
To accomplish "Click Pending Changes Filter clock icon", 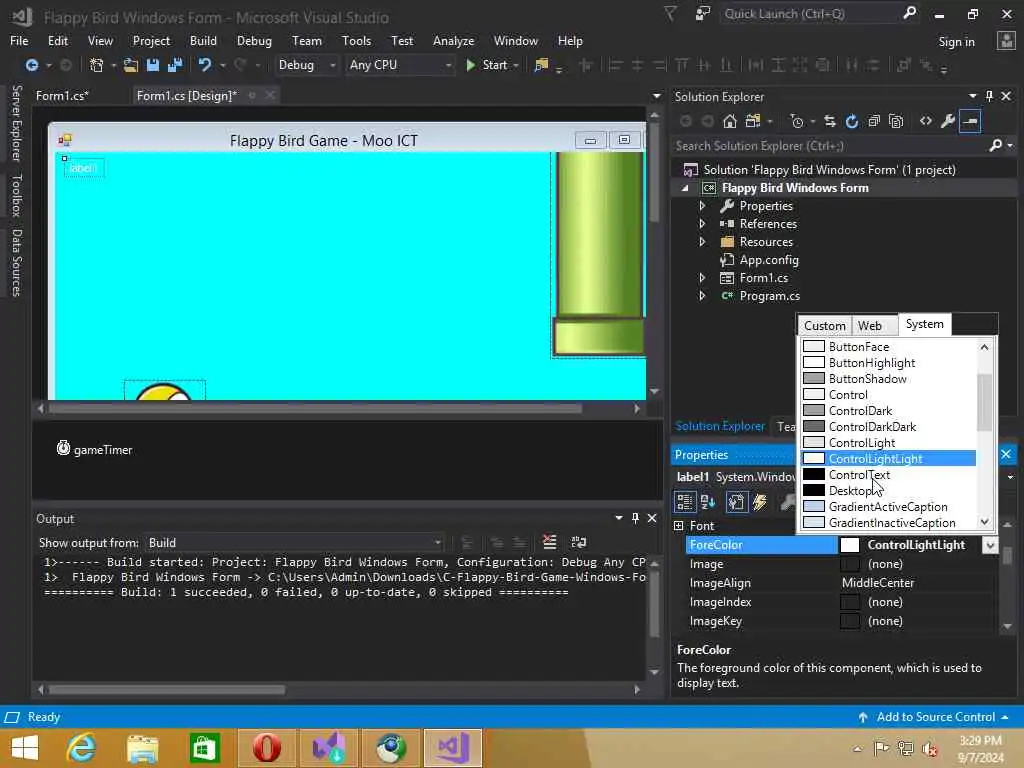I will click(797, 121).
